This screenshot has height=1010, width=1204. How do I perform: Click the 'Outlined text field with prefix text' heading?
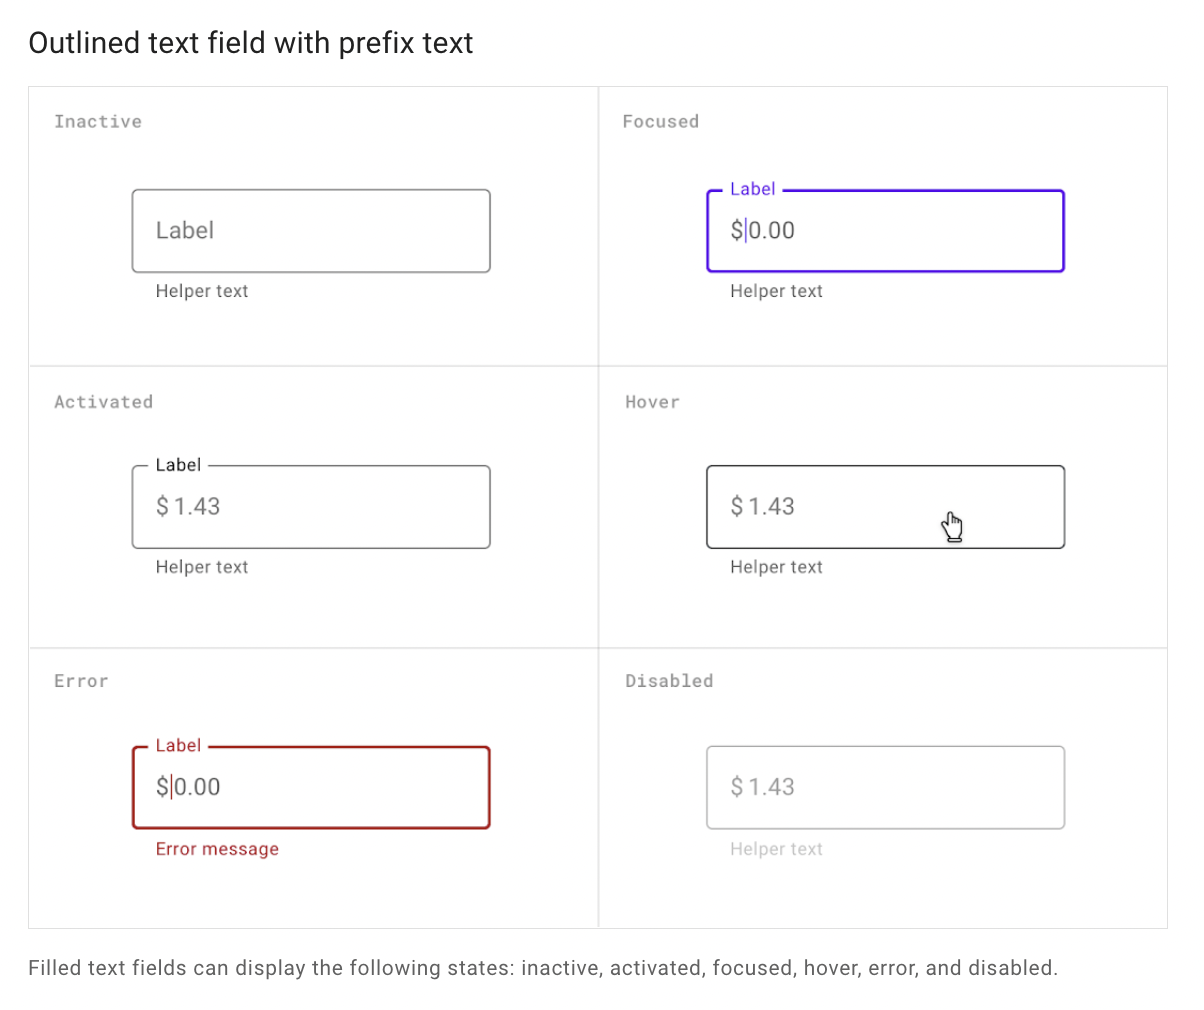point(250,43)
